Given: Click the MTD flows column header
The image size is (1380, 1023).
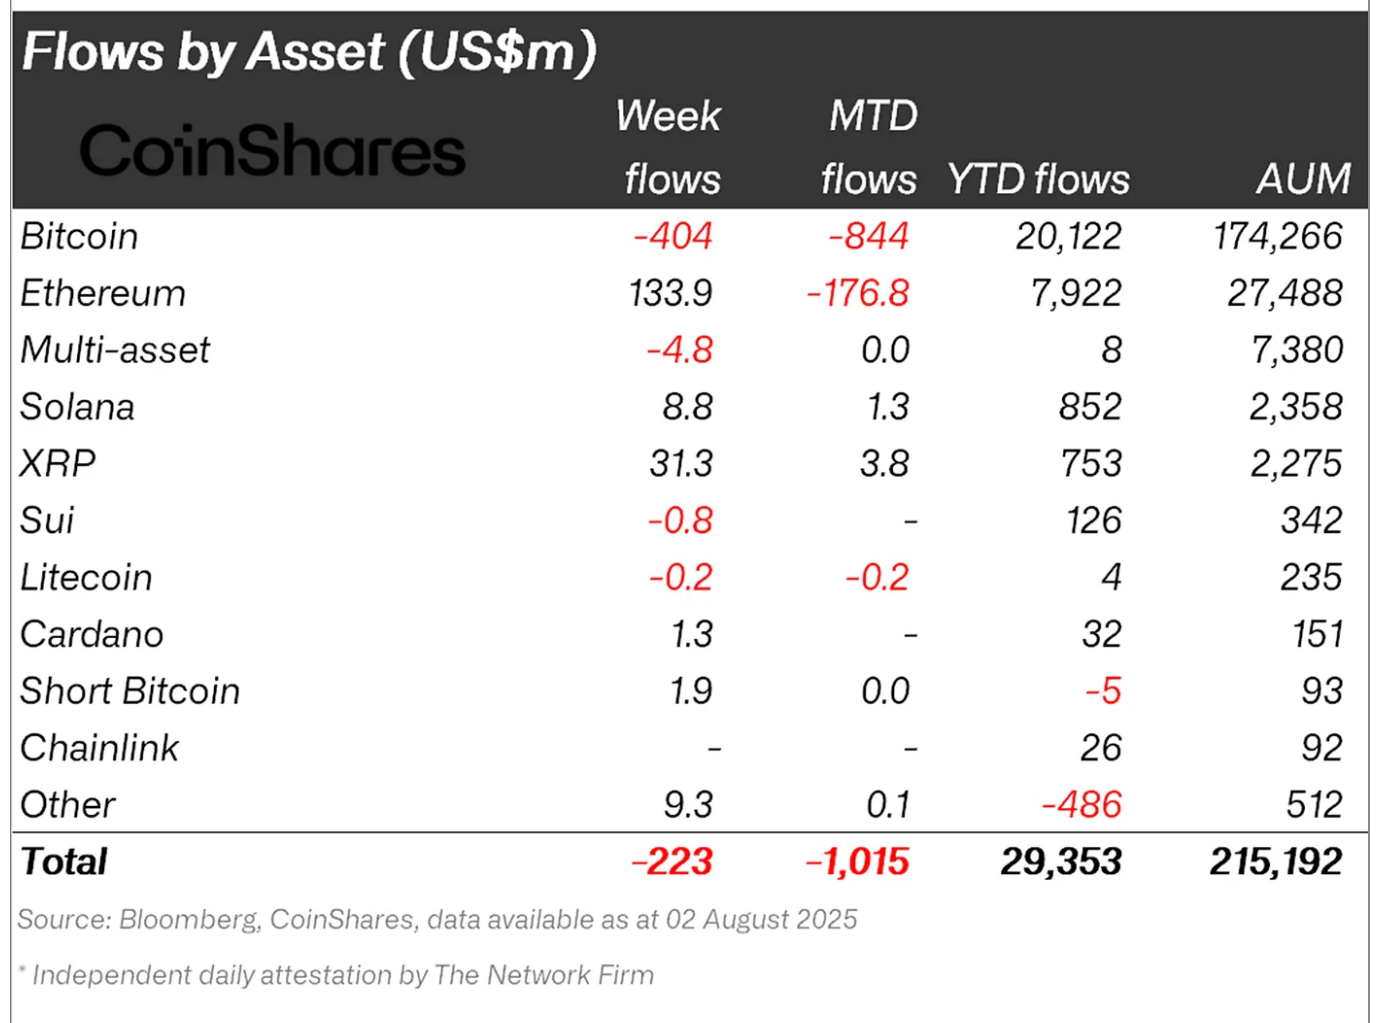Looking at the screenshot, I should pyautogui.click(x=869, y=147).
